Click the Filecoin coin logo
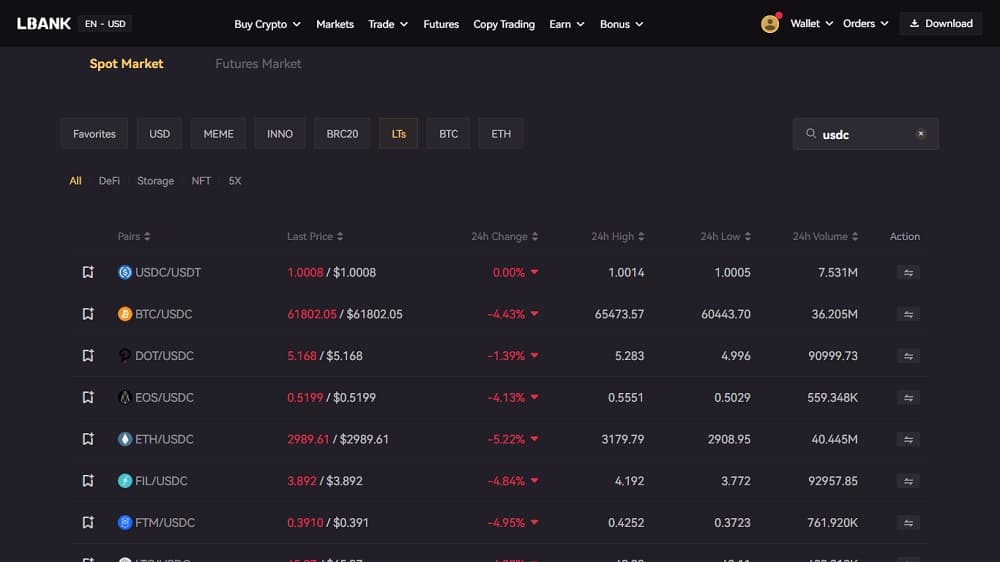Viewport: 1000px width, 562px height. tap(125, 480)
